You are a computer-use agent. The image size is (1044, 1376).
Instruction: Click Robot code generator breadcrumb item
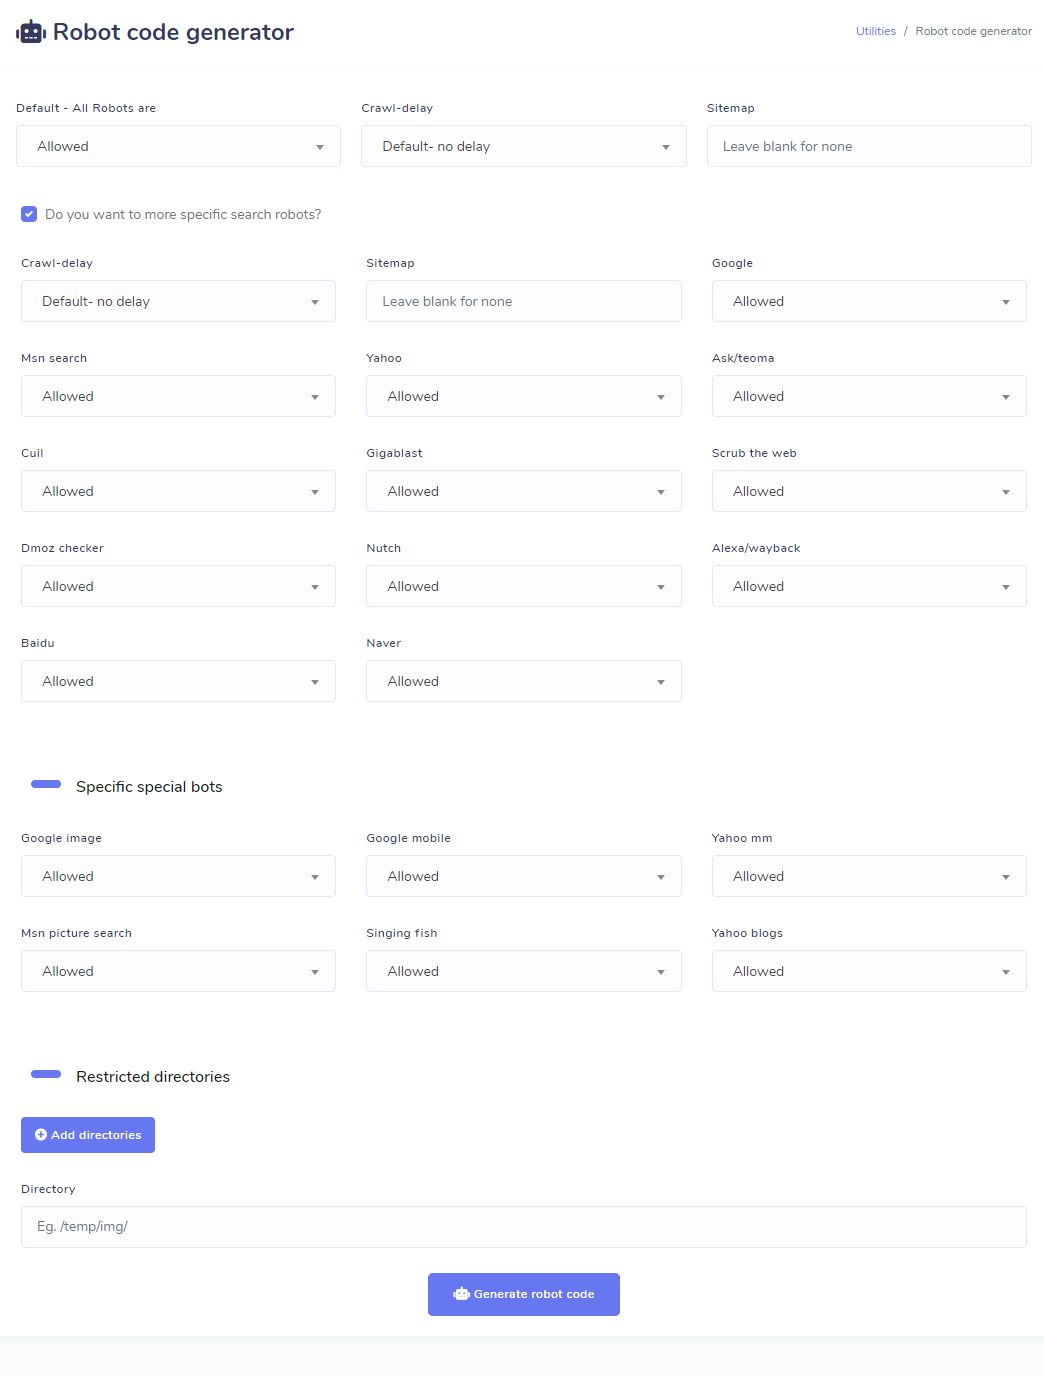tap(973, 31)
